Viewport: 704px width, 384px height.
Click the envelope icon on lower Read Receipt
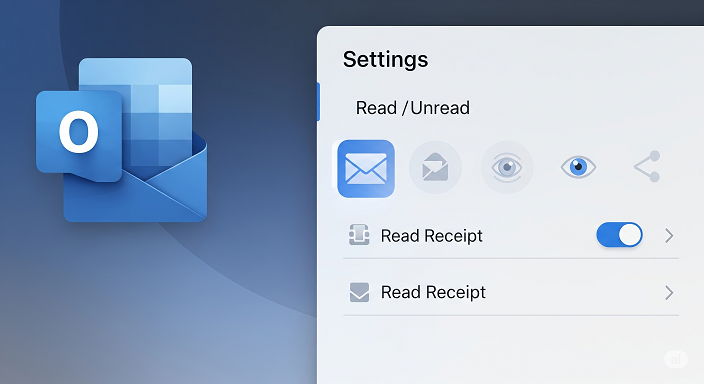click(x=359, y=292)
